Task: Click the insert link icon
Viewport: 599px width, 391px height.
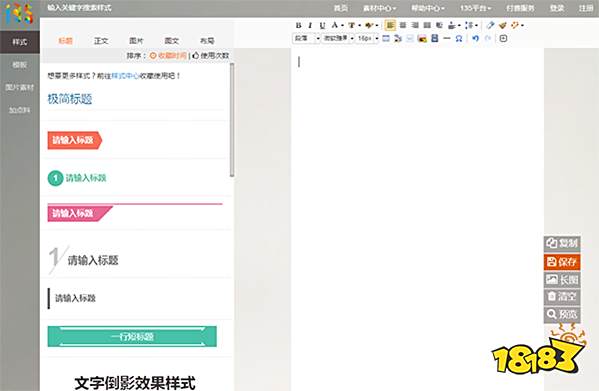Action: (x=398, y=38)
